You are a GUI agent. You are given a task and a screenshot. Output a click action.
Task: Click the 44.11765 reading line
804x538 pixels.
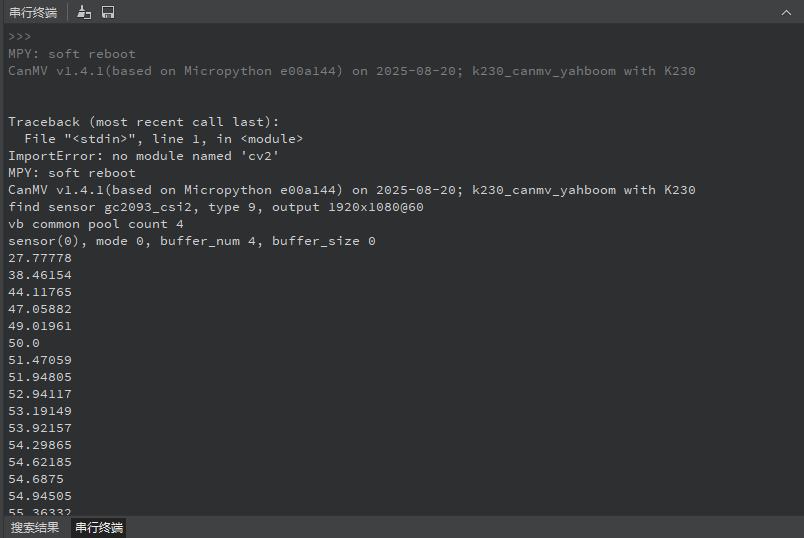coord(40,292)
